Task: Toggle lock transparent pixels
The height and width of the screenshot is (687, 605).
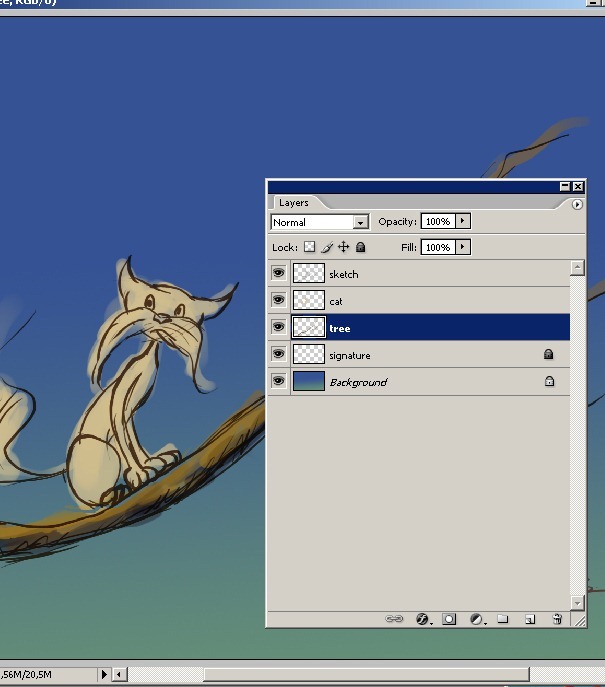Action: (309, 247)
